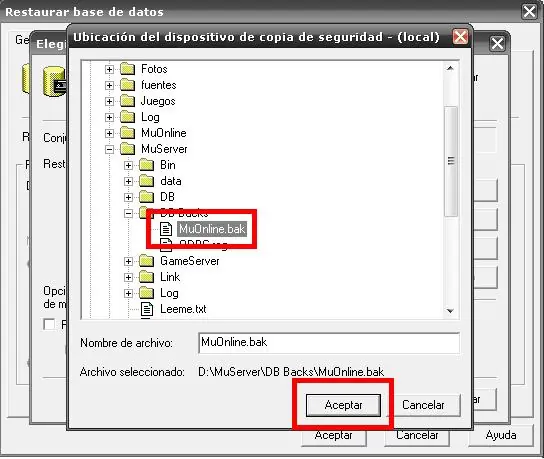This screenshot has width=544, height=459.
Task: Click the Nombre de archivo text field
Action: tap(329, 343)
